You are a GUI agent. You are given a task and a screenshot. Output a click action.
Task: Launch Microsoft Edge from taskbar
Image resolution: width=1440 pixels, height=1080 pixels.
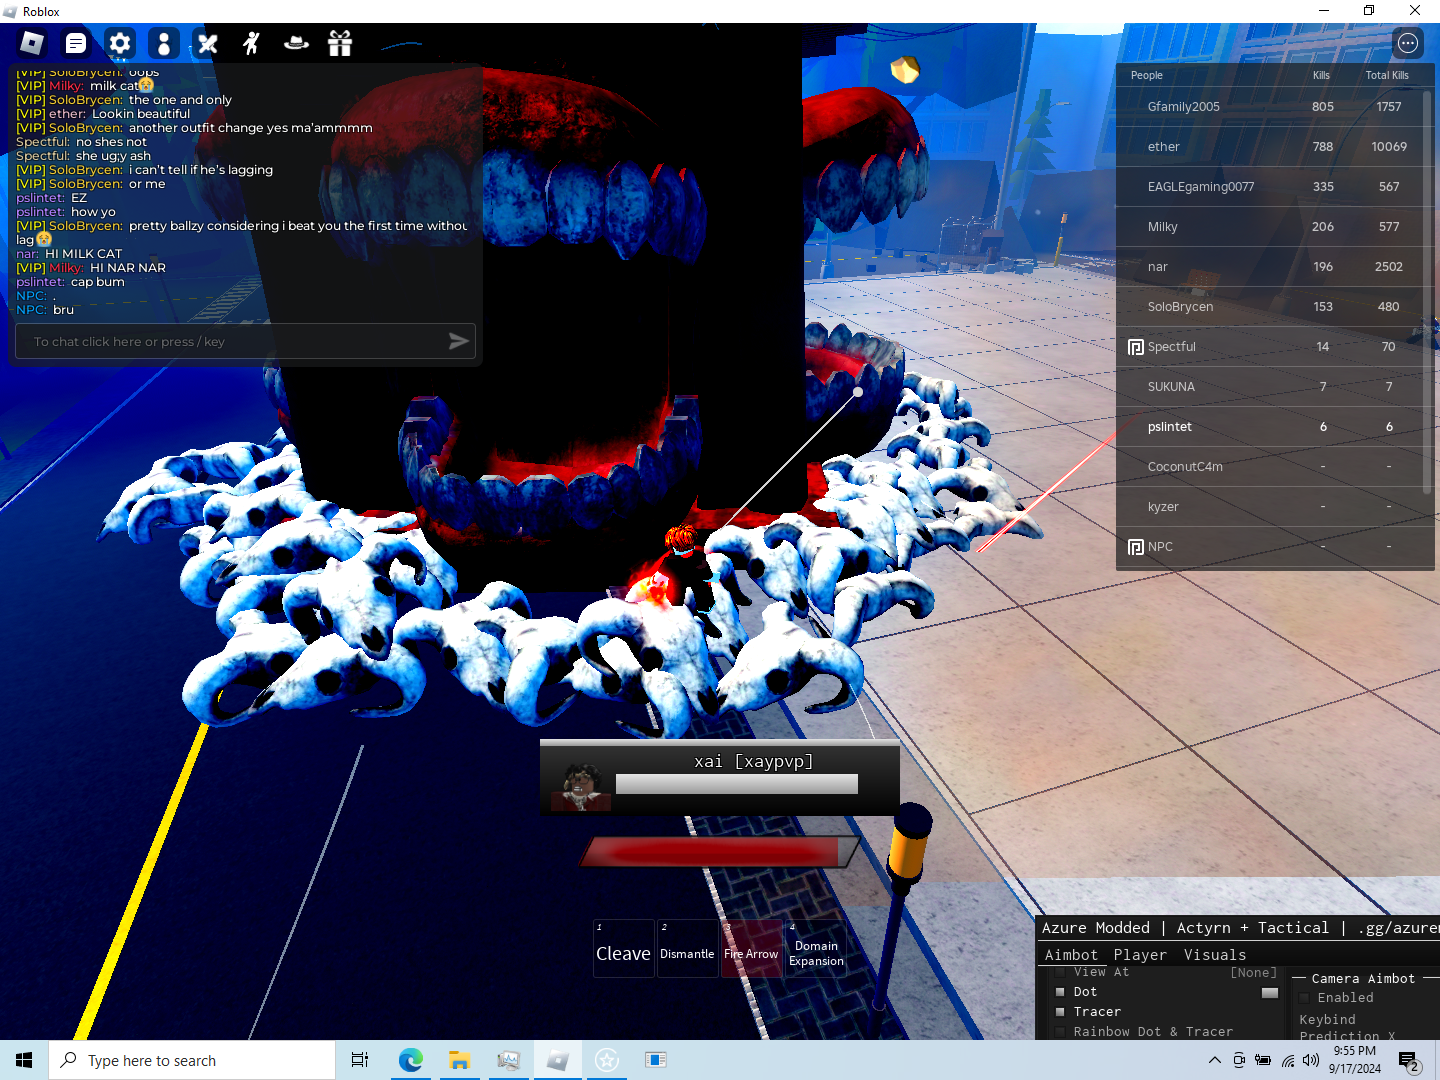[x=410, y=1060]
